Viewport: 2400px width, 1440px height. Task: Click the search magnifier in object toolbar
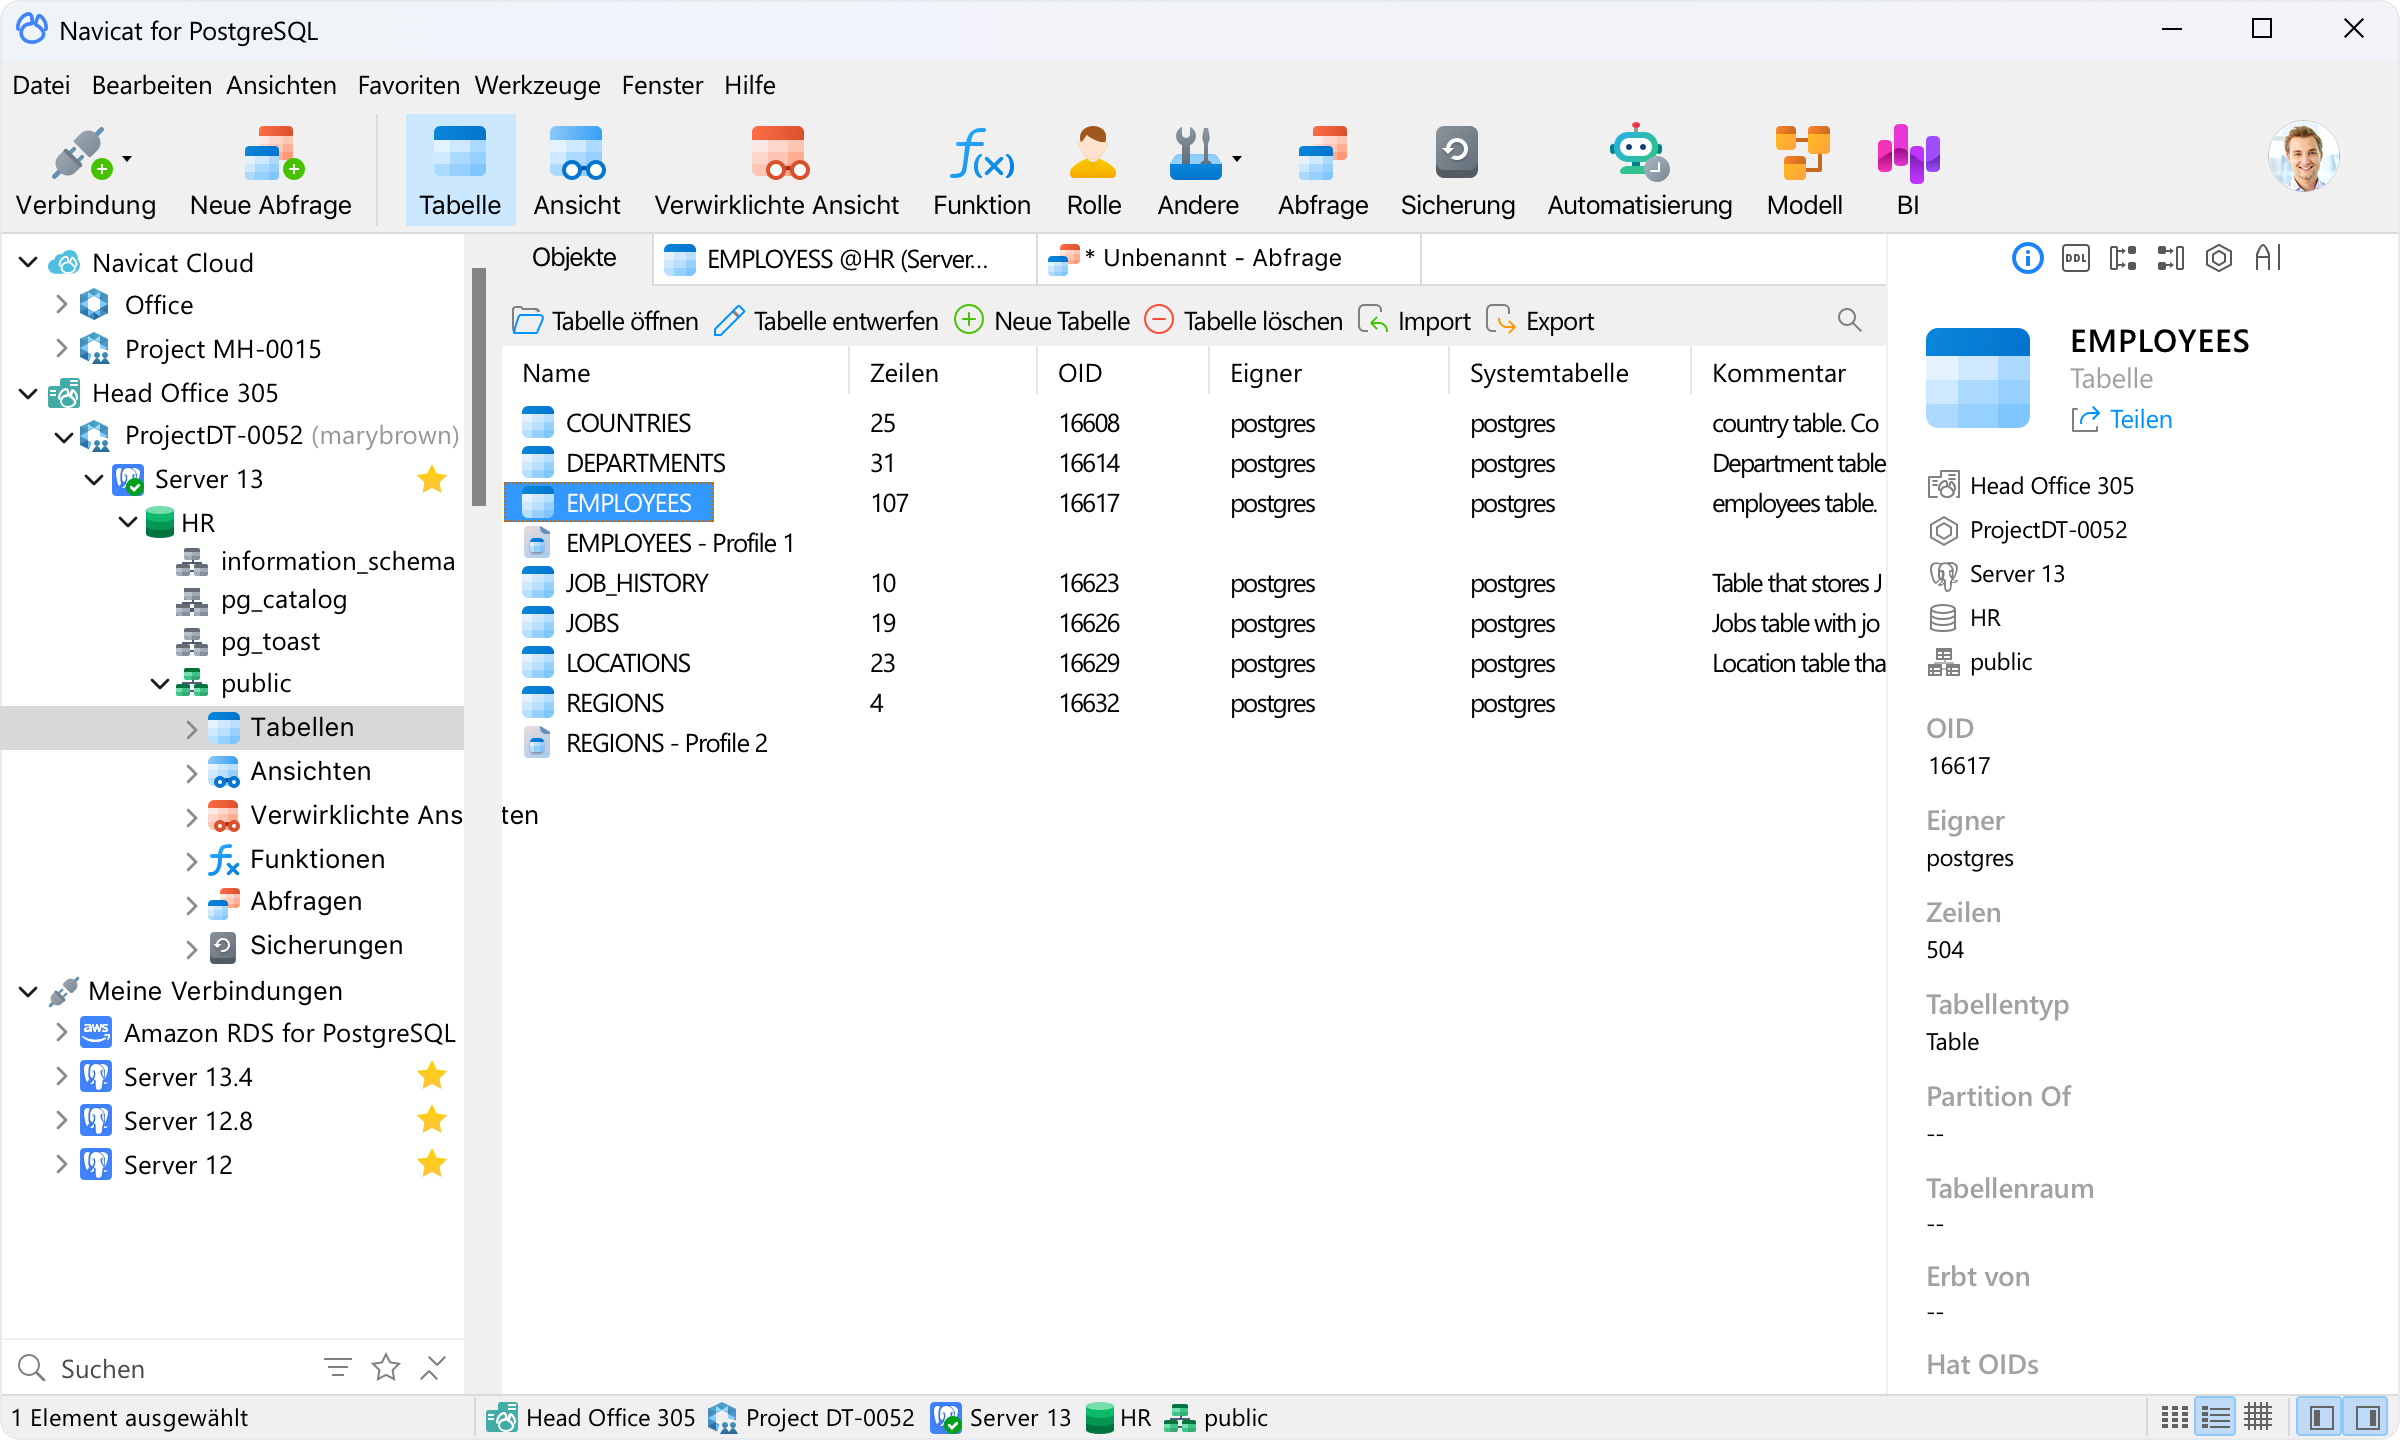point(1849,320)
